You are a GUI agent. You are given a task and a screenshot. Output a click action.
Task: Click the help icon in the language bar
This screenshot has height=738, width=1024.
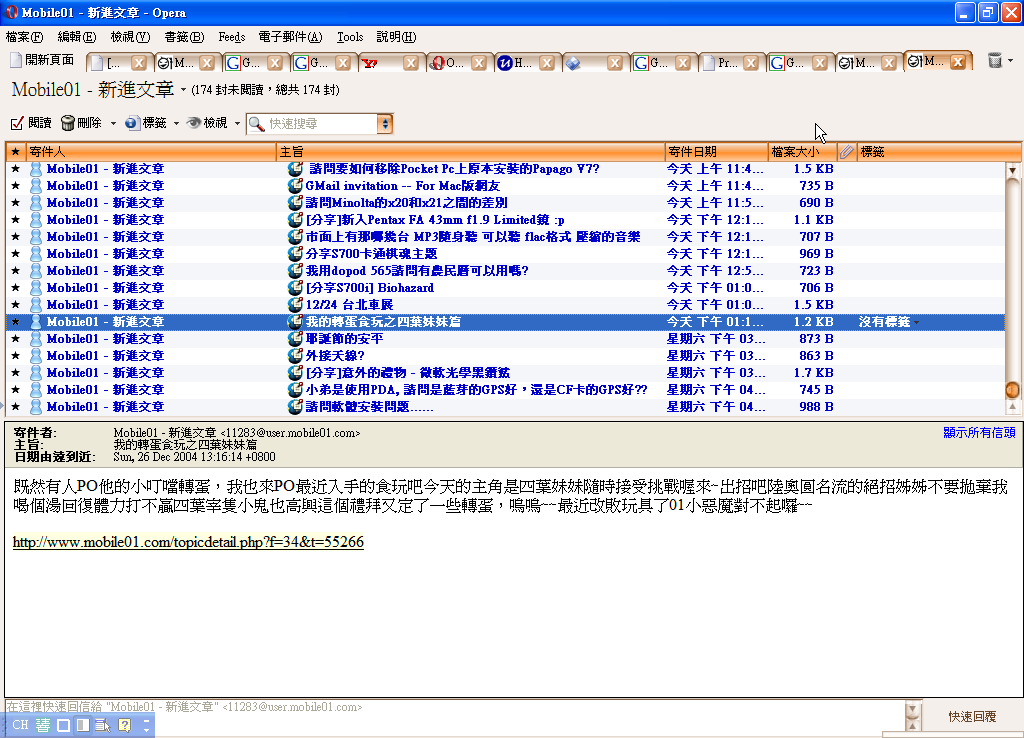tap(125, 725)
